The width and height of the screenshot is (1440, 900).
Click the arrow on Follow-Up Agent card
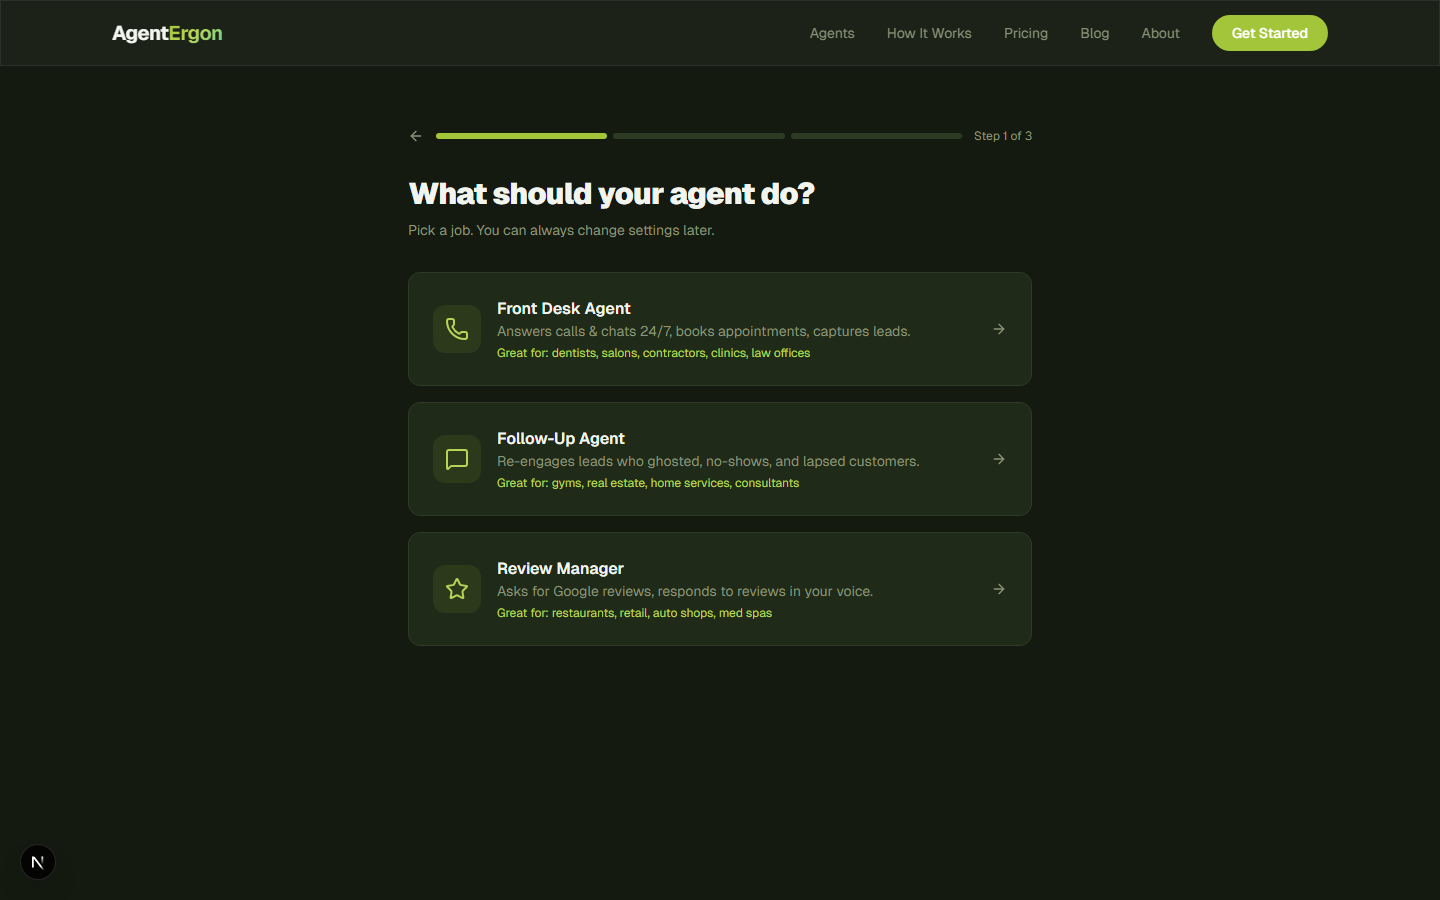click(x=999, y=459)
